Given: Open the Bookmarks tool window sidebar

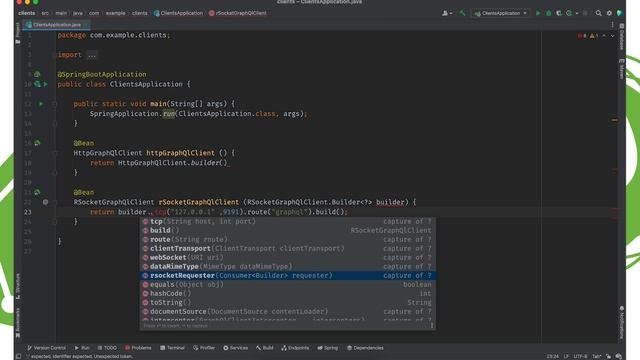Looking at the screenshot, I should 18,322.
